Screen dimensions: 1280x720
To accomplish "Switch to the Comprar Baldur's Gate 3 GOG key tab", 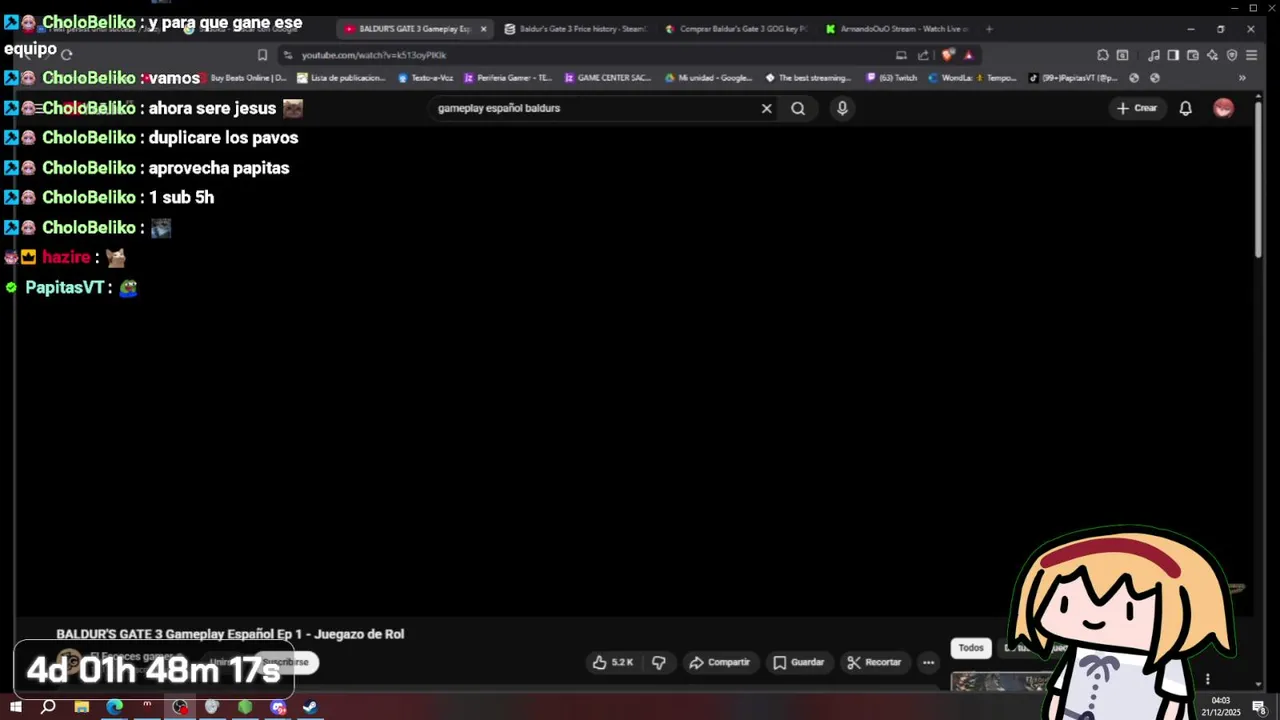I will [x=735, y=29].
